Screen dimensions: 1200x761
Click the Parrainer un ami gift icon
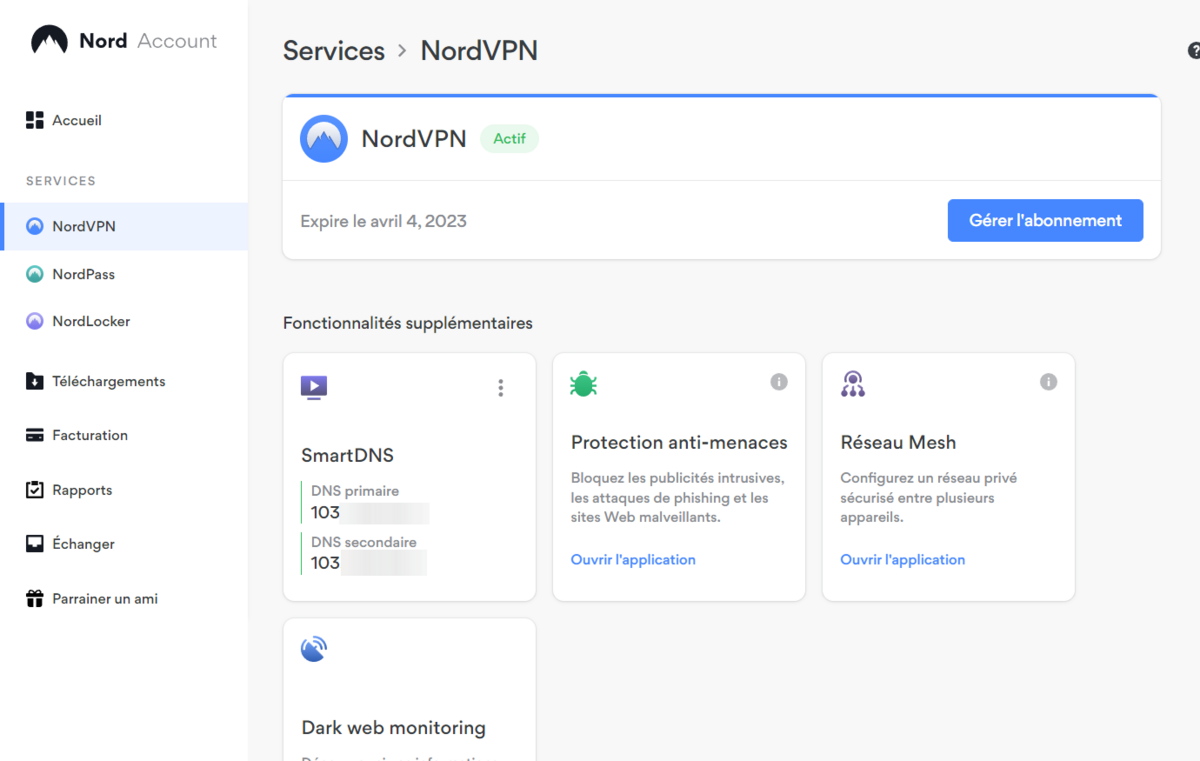point(35,599)
